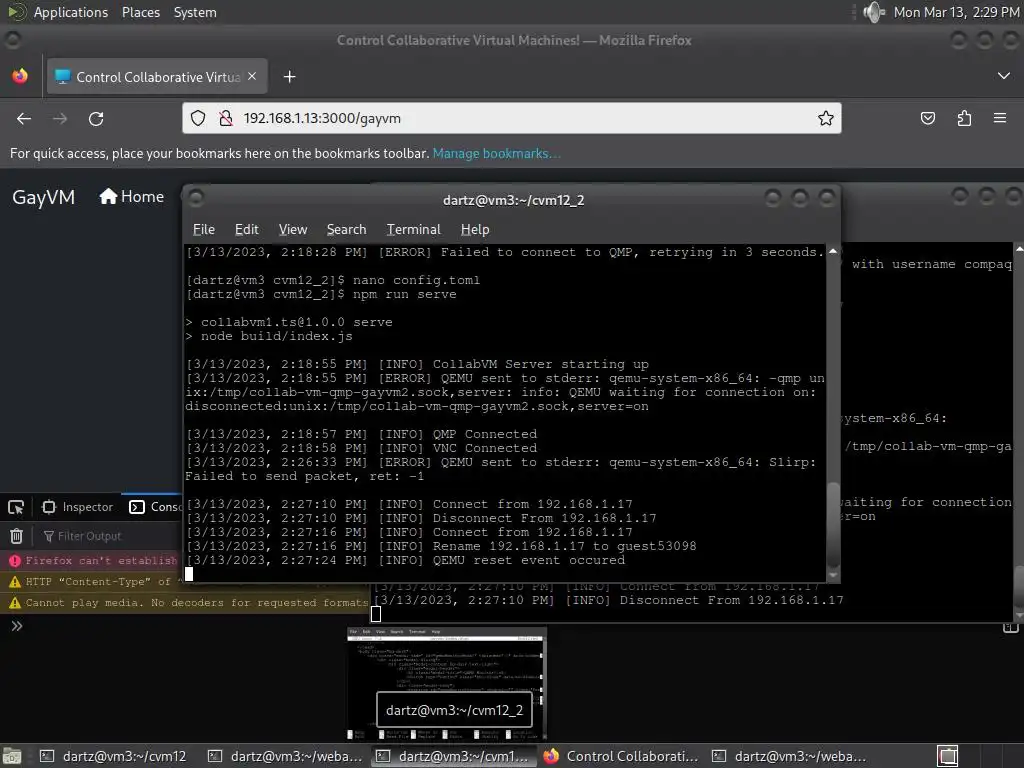Screen dimensions: 1024x768
Task: Select the Control Collaborative Virtua browser tab
Action: point(155,76)
